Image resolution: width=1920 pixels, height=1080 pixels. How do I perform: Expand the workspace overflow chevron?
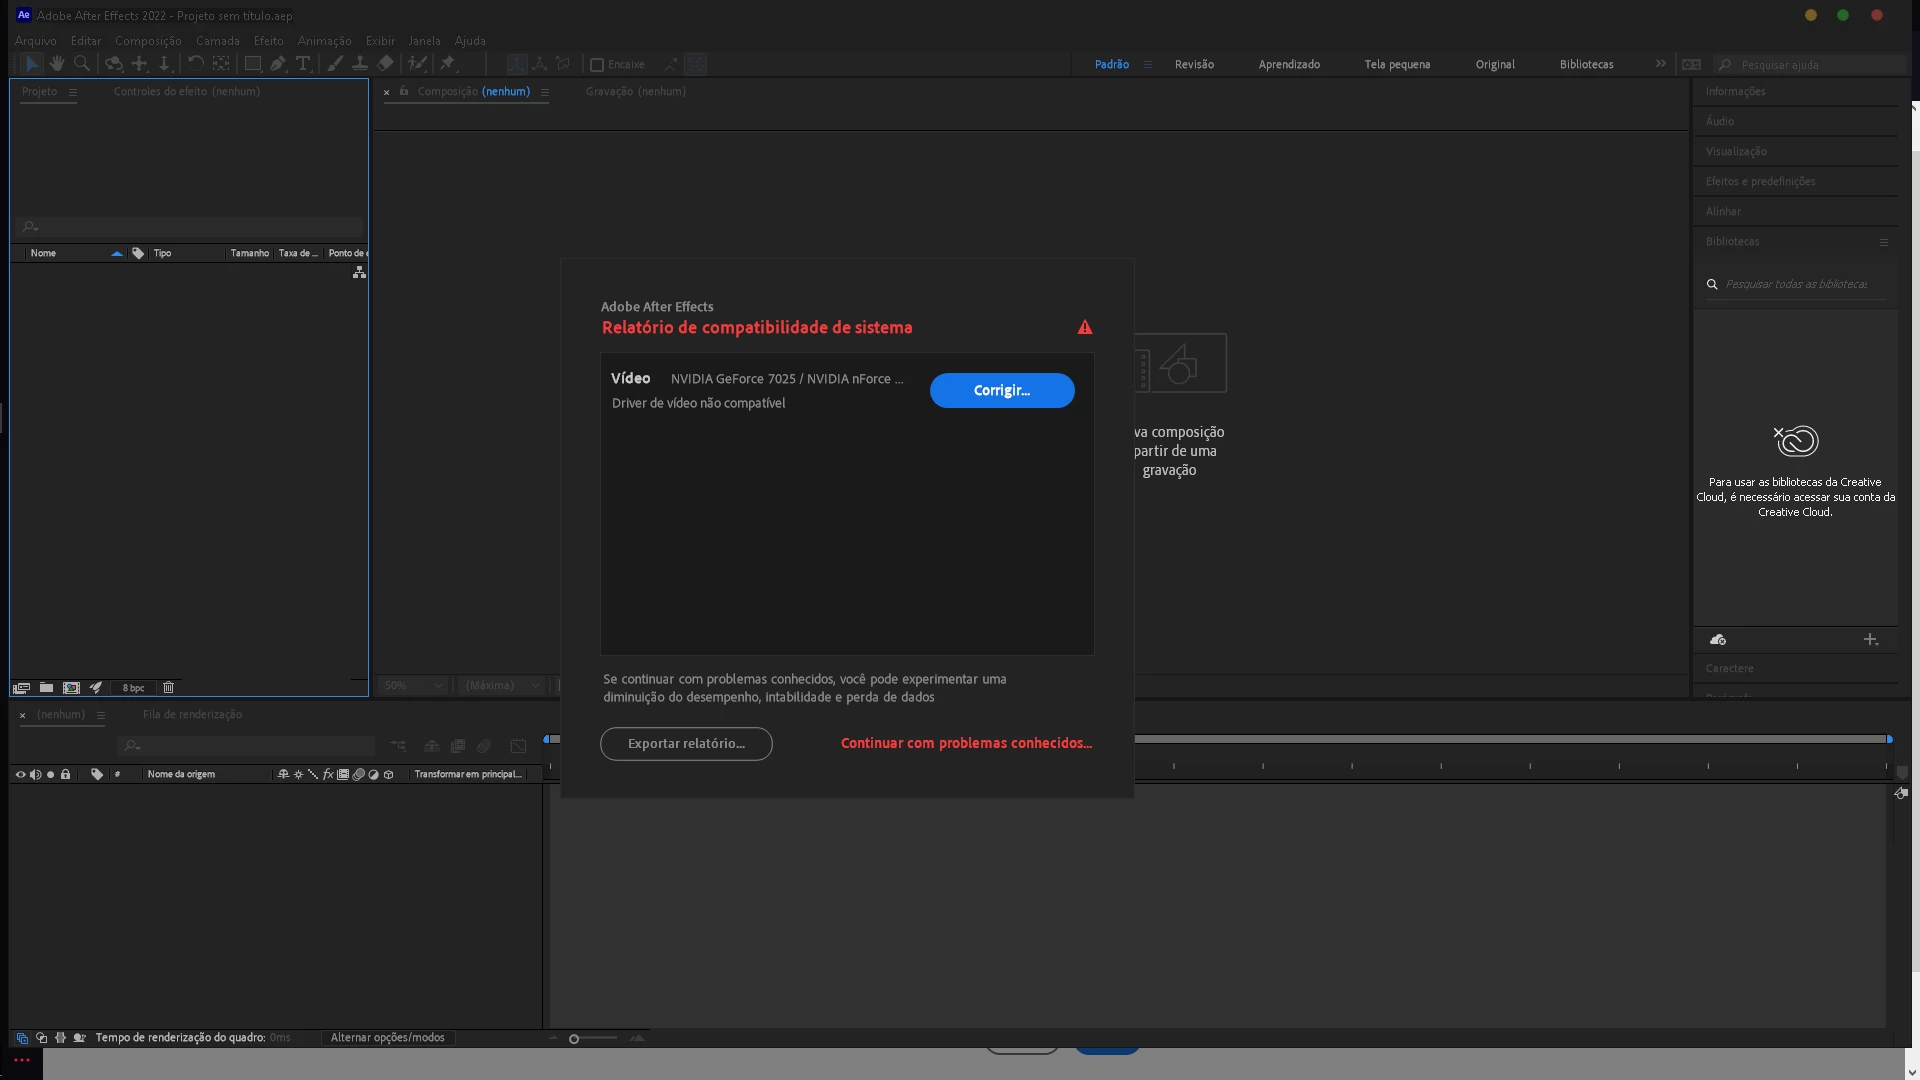(1661, 64)
